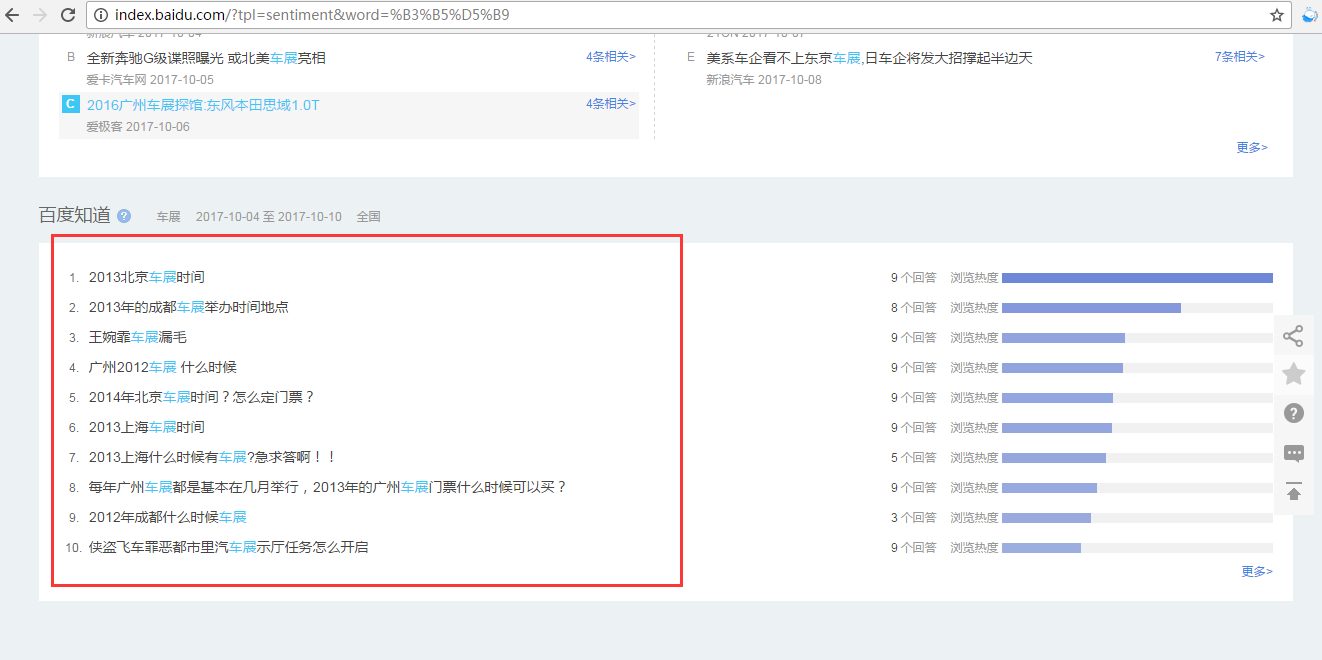The height and width of the screenshot is (660, 1322).
Task: Click 5个回答 in the 急求答啊 row
Action: click(x=914, y=458)
